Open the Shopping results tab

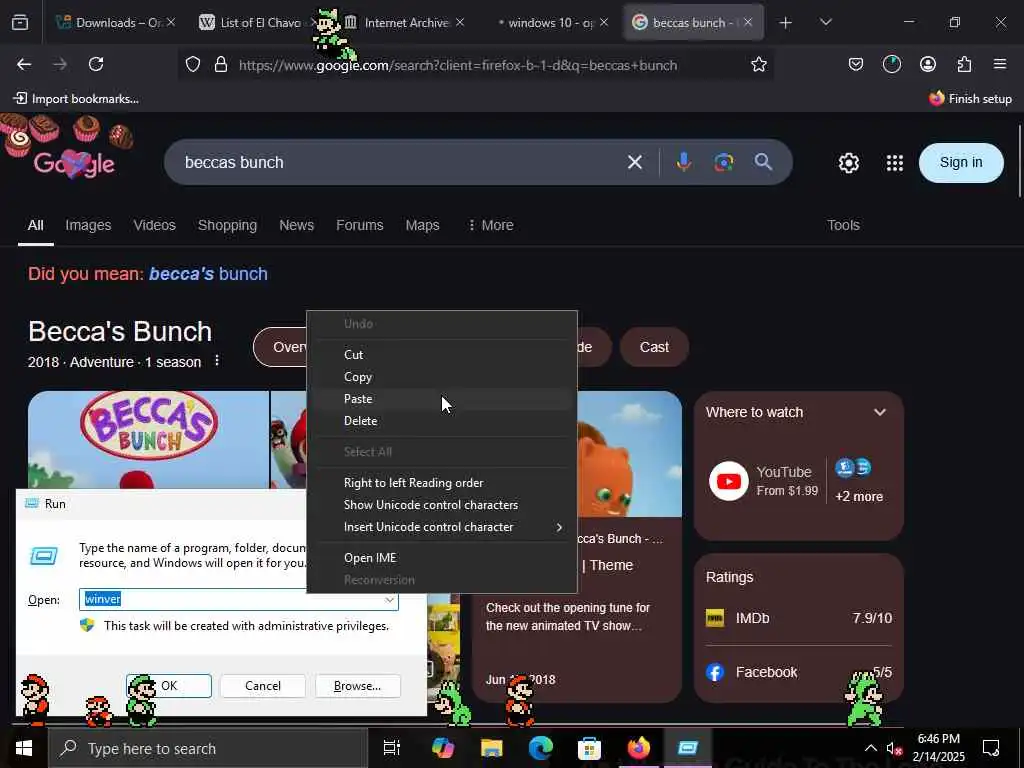[x=227, y=225]
